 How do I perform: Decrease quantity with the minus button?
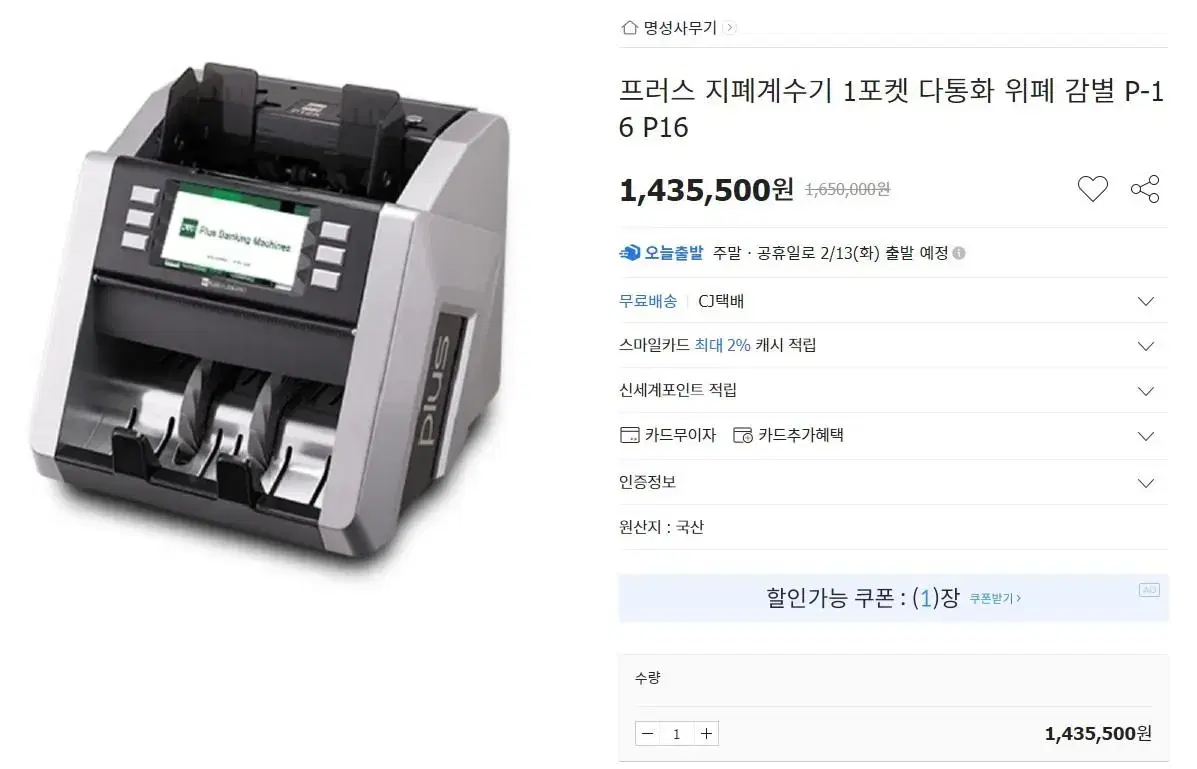(x=647, y=734)
